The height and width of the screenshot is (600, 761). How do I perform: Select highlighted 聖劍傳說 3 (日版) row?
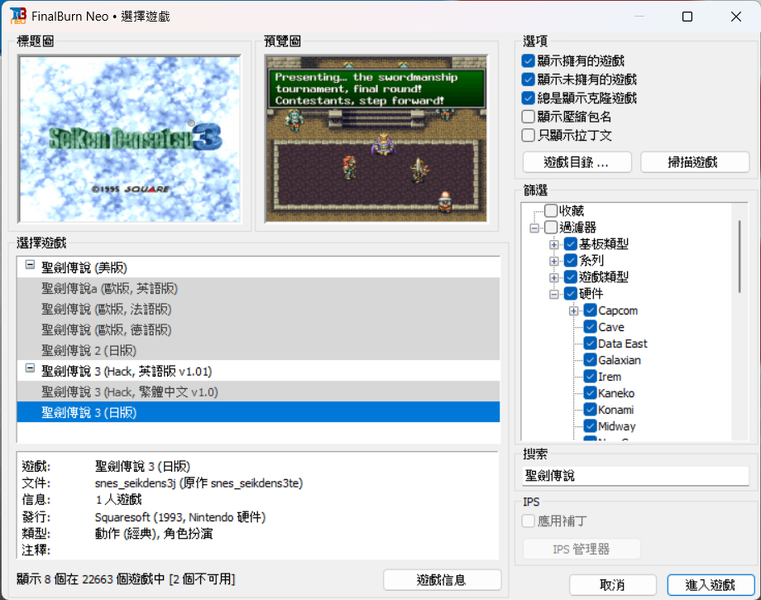(x=258, y=412)
